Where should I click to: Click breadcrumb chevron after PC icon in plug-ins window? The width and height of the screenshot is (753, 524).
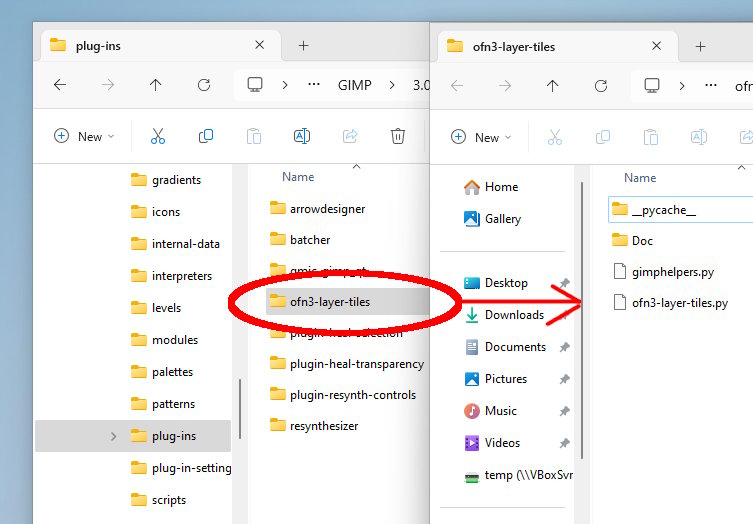tap(285, 85)
